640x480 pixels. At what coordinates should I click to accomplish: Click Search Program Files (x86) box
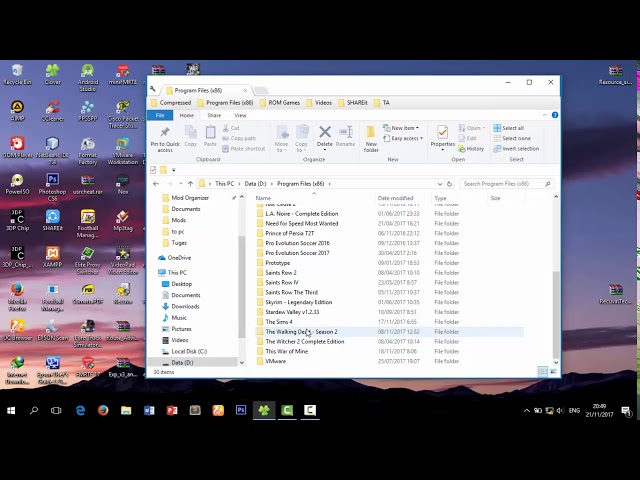[507, 184]
